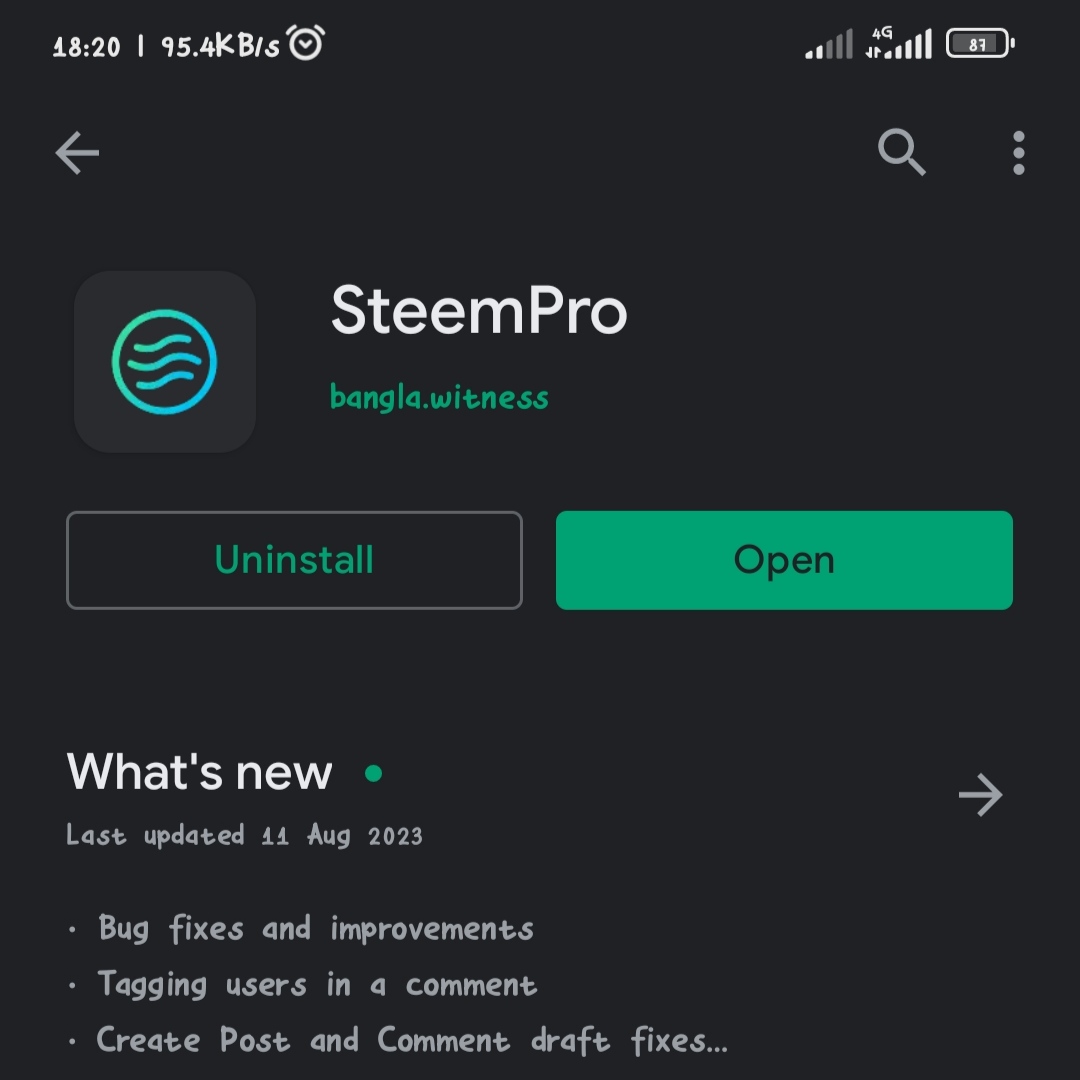Open the bangla.witness developer link
Viewport: 1080px width, 1080px height.
click(x=439, y=397)
